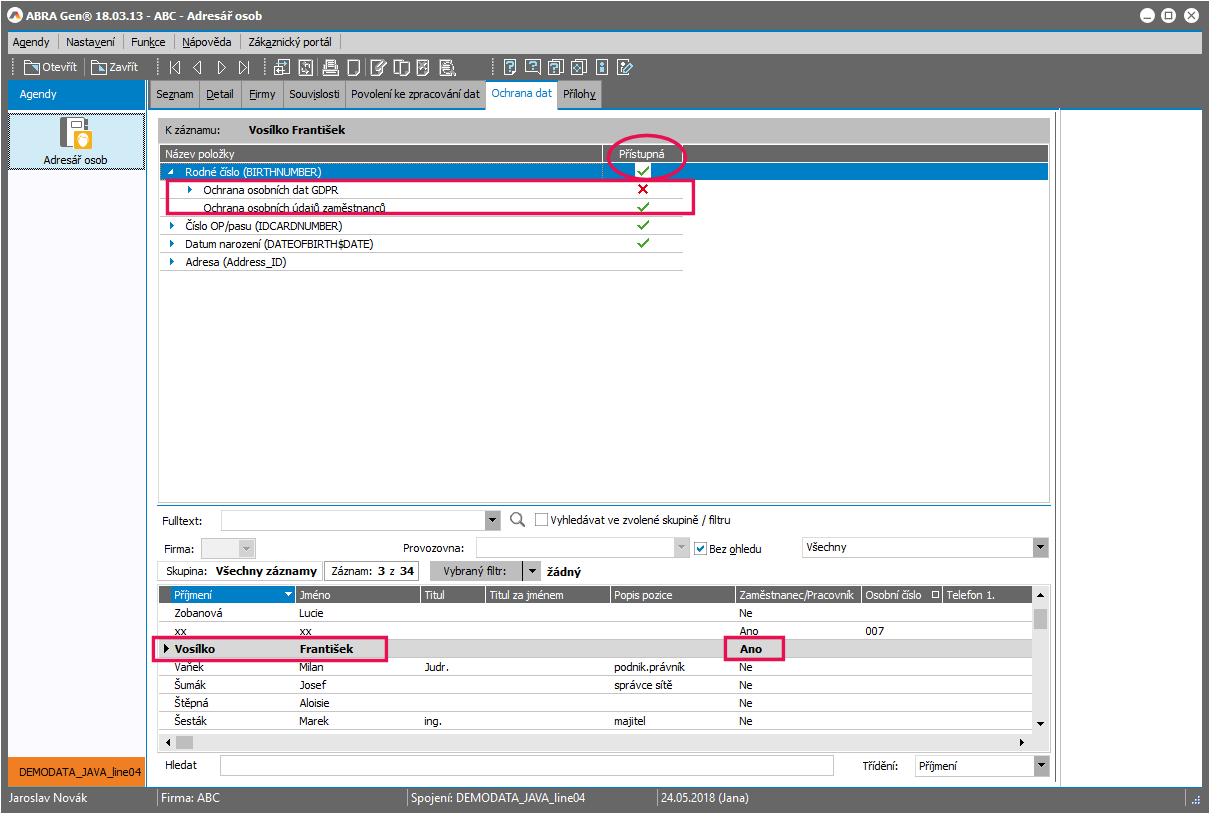Go to the next record arrow

pos(221,68)
